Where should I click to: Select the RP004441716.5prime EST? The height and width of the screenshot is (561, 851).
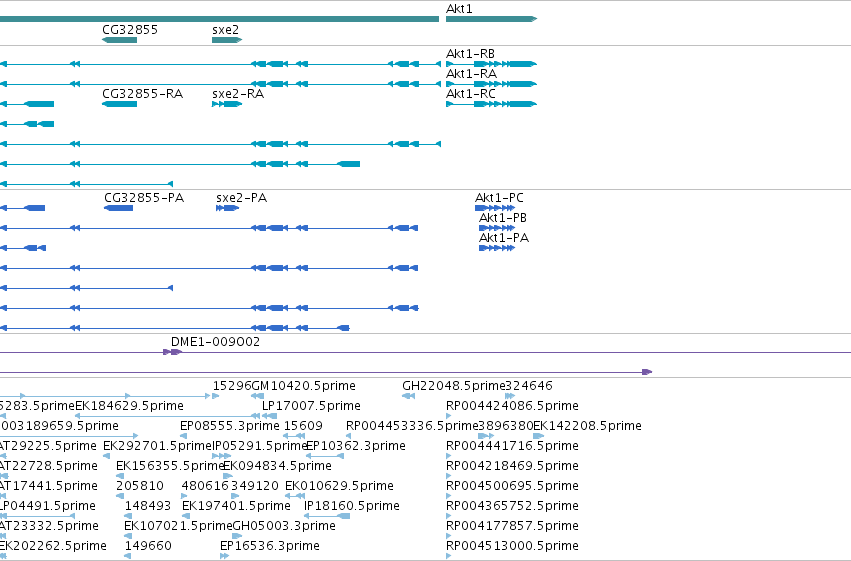pyautogui.click(x=448, y=456)
